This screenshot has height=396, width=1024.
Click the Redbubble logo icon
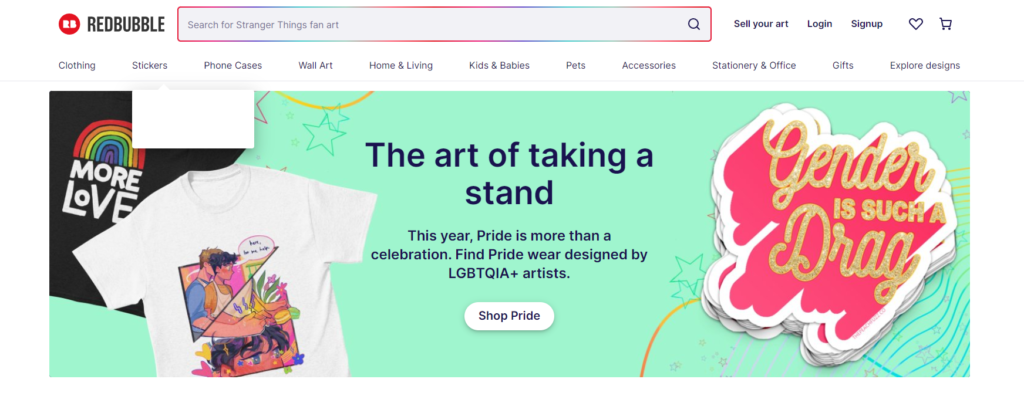click(69, 24)
